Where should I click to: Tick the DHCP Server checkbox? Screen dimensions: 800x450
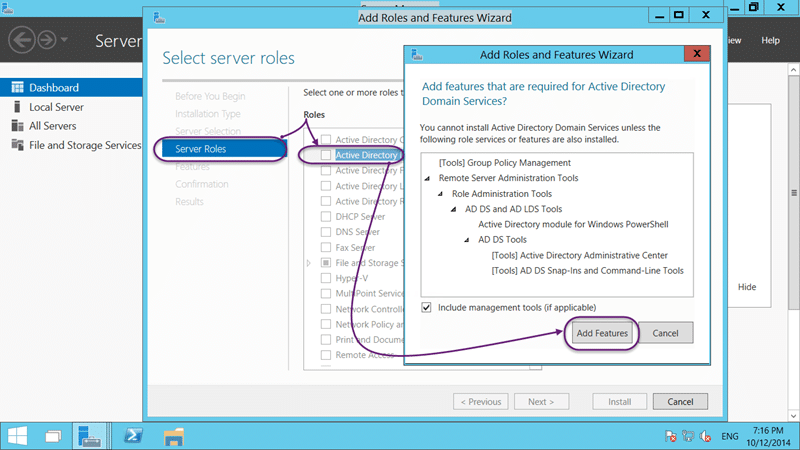pos(326,216)
